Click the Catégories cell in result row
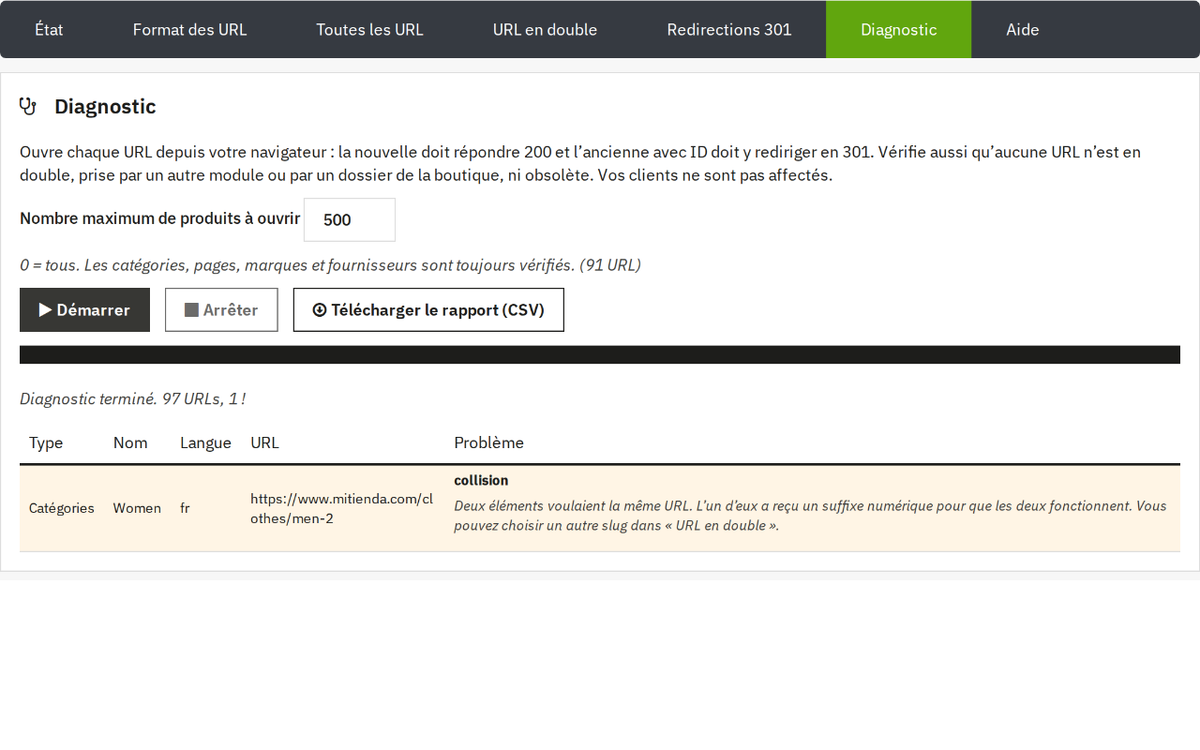 coord(62,508)
